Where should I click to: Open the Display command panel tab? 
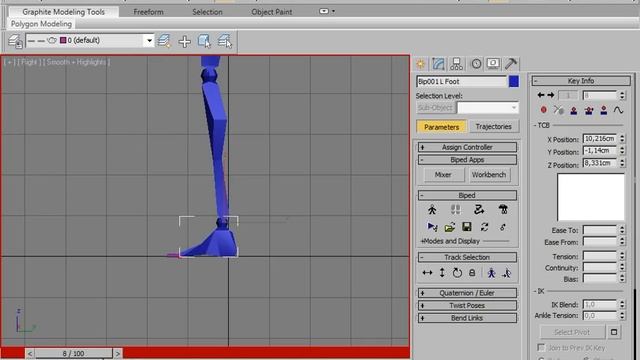tap(493, 64)
